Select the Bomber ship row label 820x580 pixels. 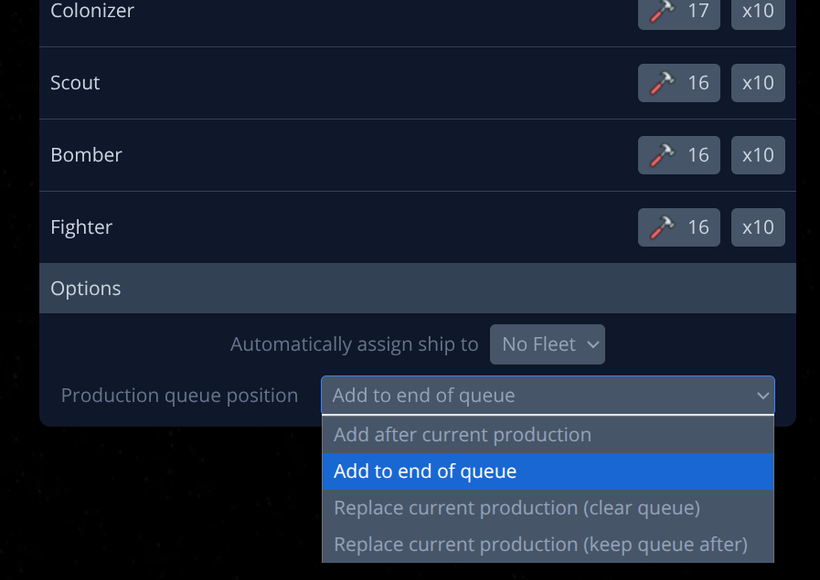(x=86, y=155)
